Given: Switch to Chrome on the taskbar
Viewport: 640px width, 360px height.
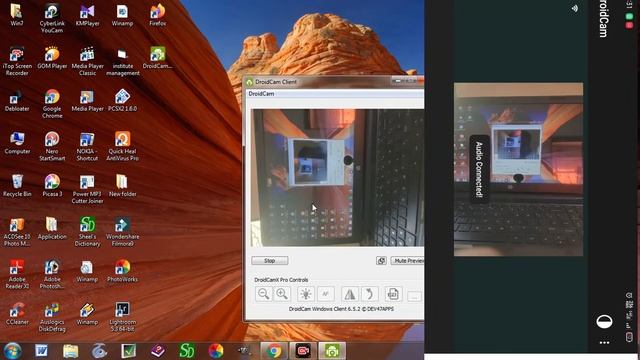Looking at the screenshot, I should 273,351.
